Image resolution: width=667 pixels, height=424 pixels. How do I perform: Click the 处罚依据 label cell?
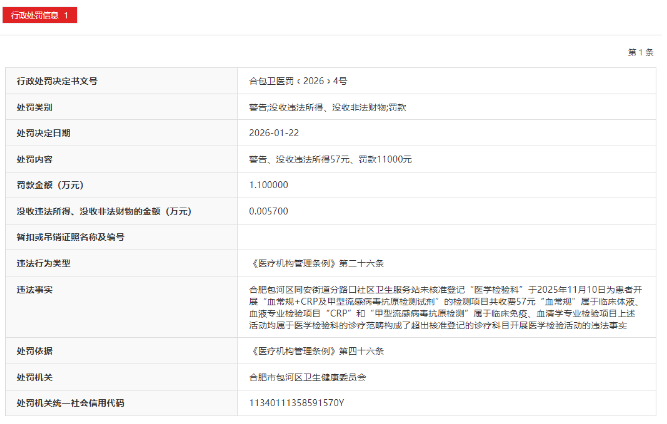(34, 351)
